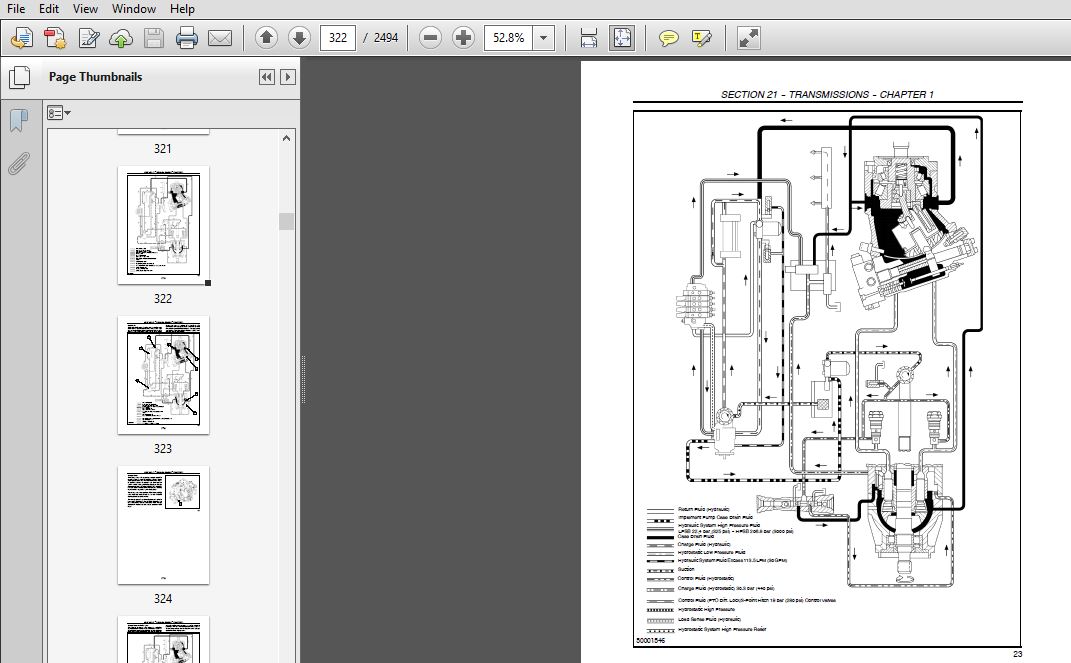Image resolution: width=1071 pixels, height=663 pixels.
Task: Zoom out with the minus button
Action: [x=430, y=38]
